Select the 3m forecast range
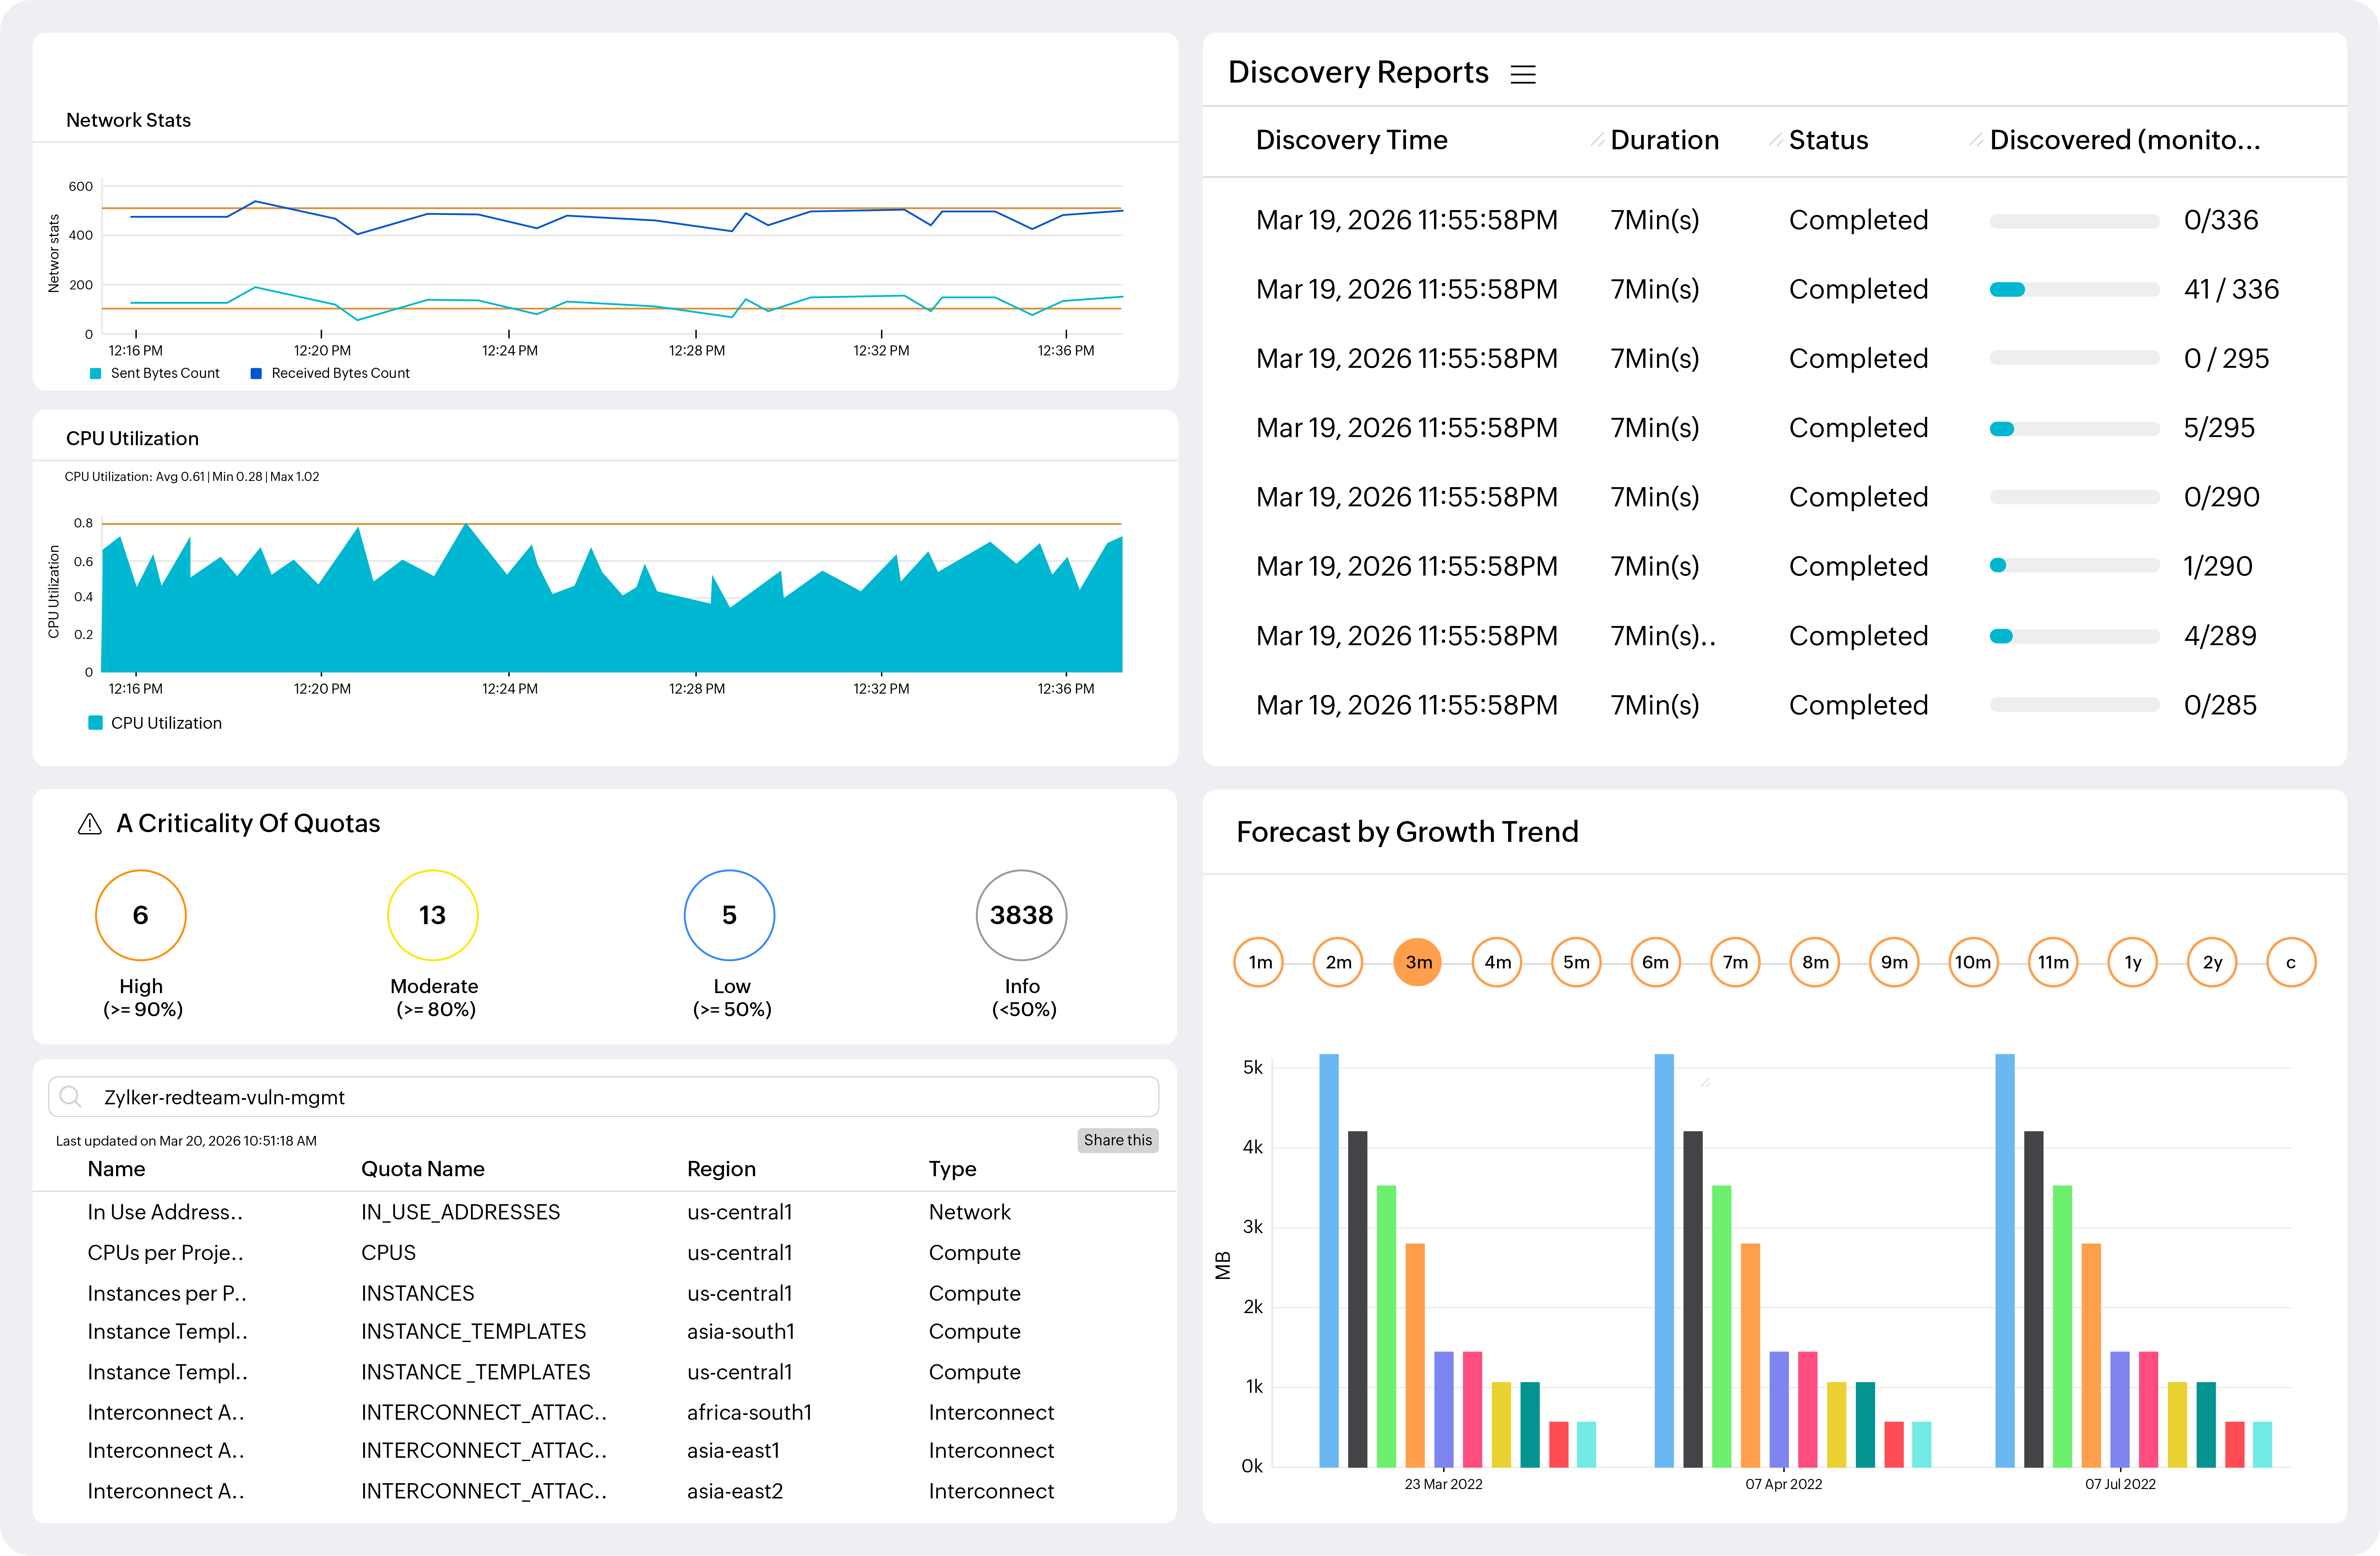2380x1556 pixels. [1418, 962]
